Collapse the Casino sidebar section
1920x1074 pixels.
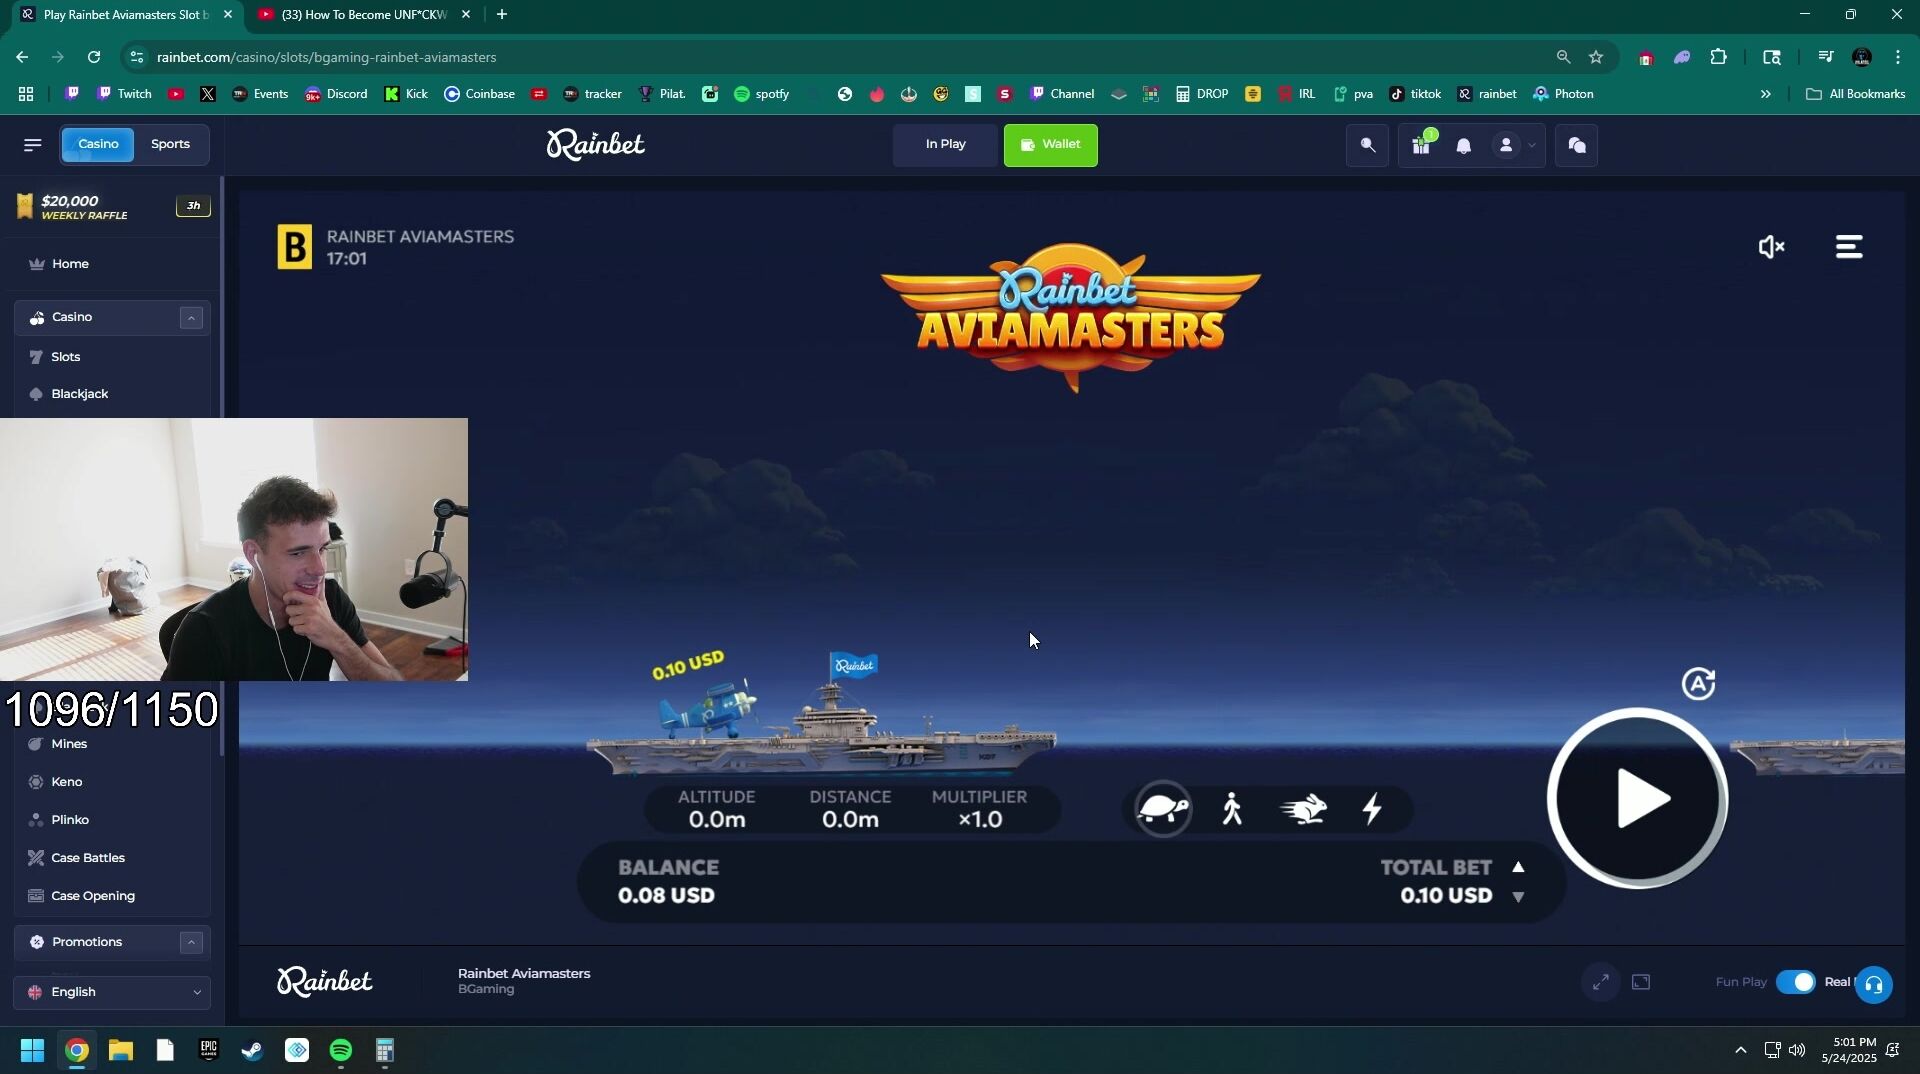(x=191, y=318)
